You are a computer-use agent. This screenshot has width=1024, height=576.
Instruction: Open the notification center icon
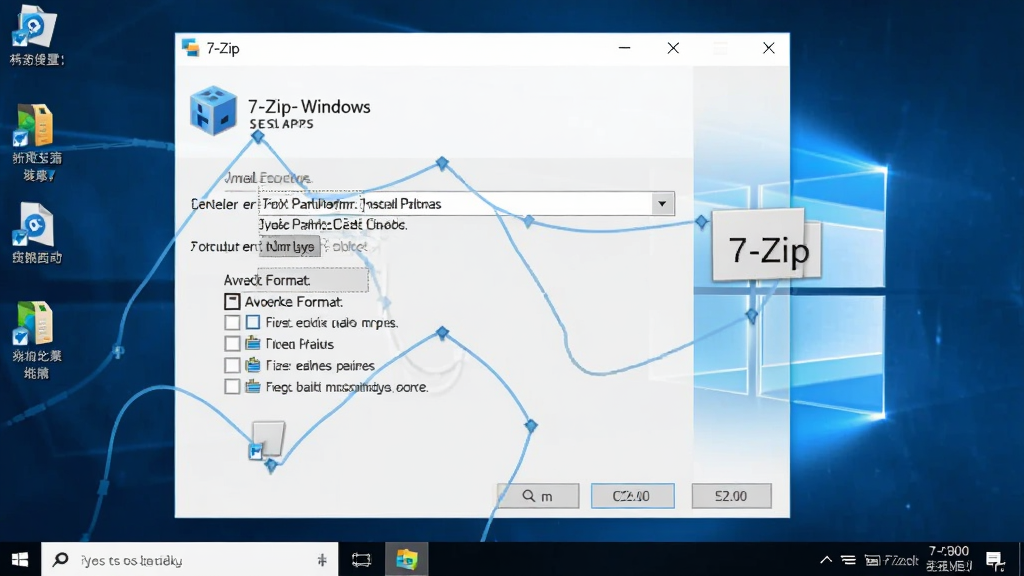995,560
